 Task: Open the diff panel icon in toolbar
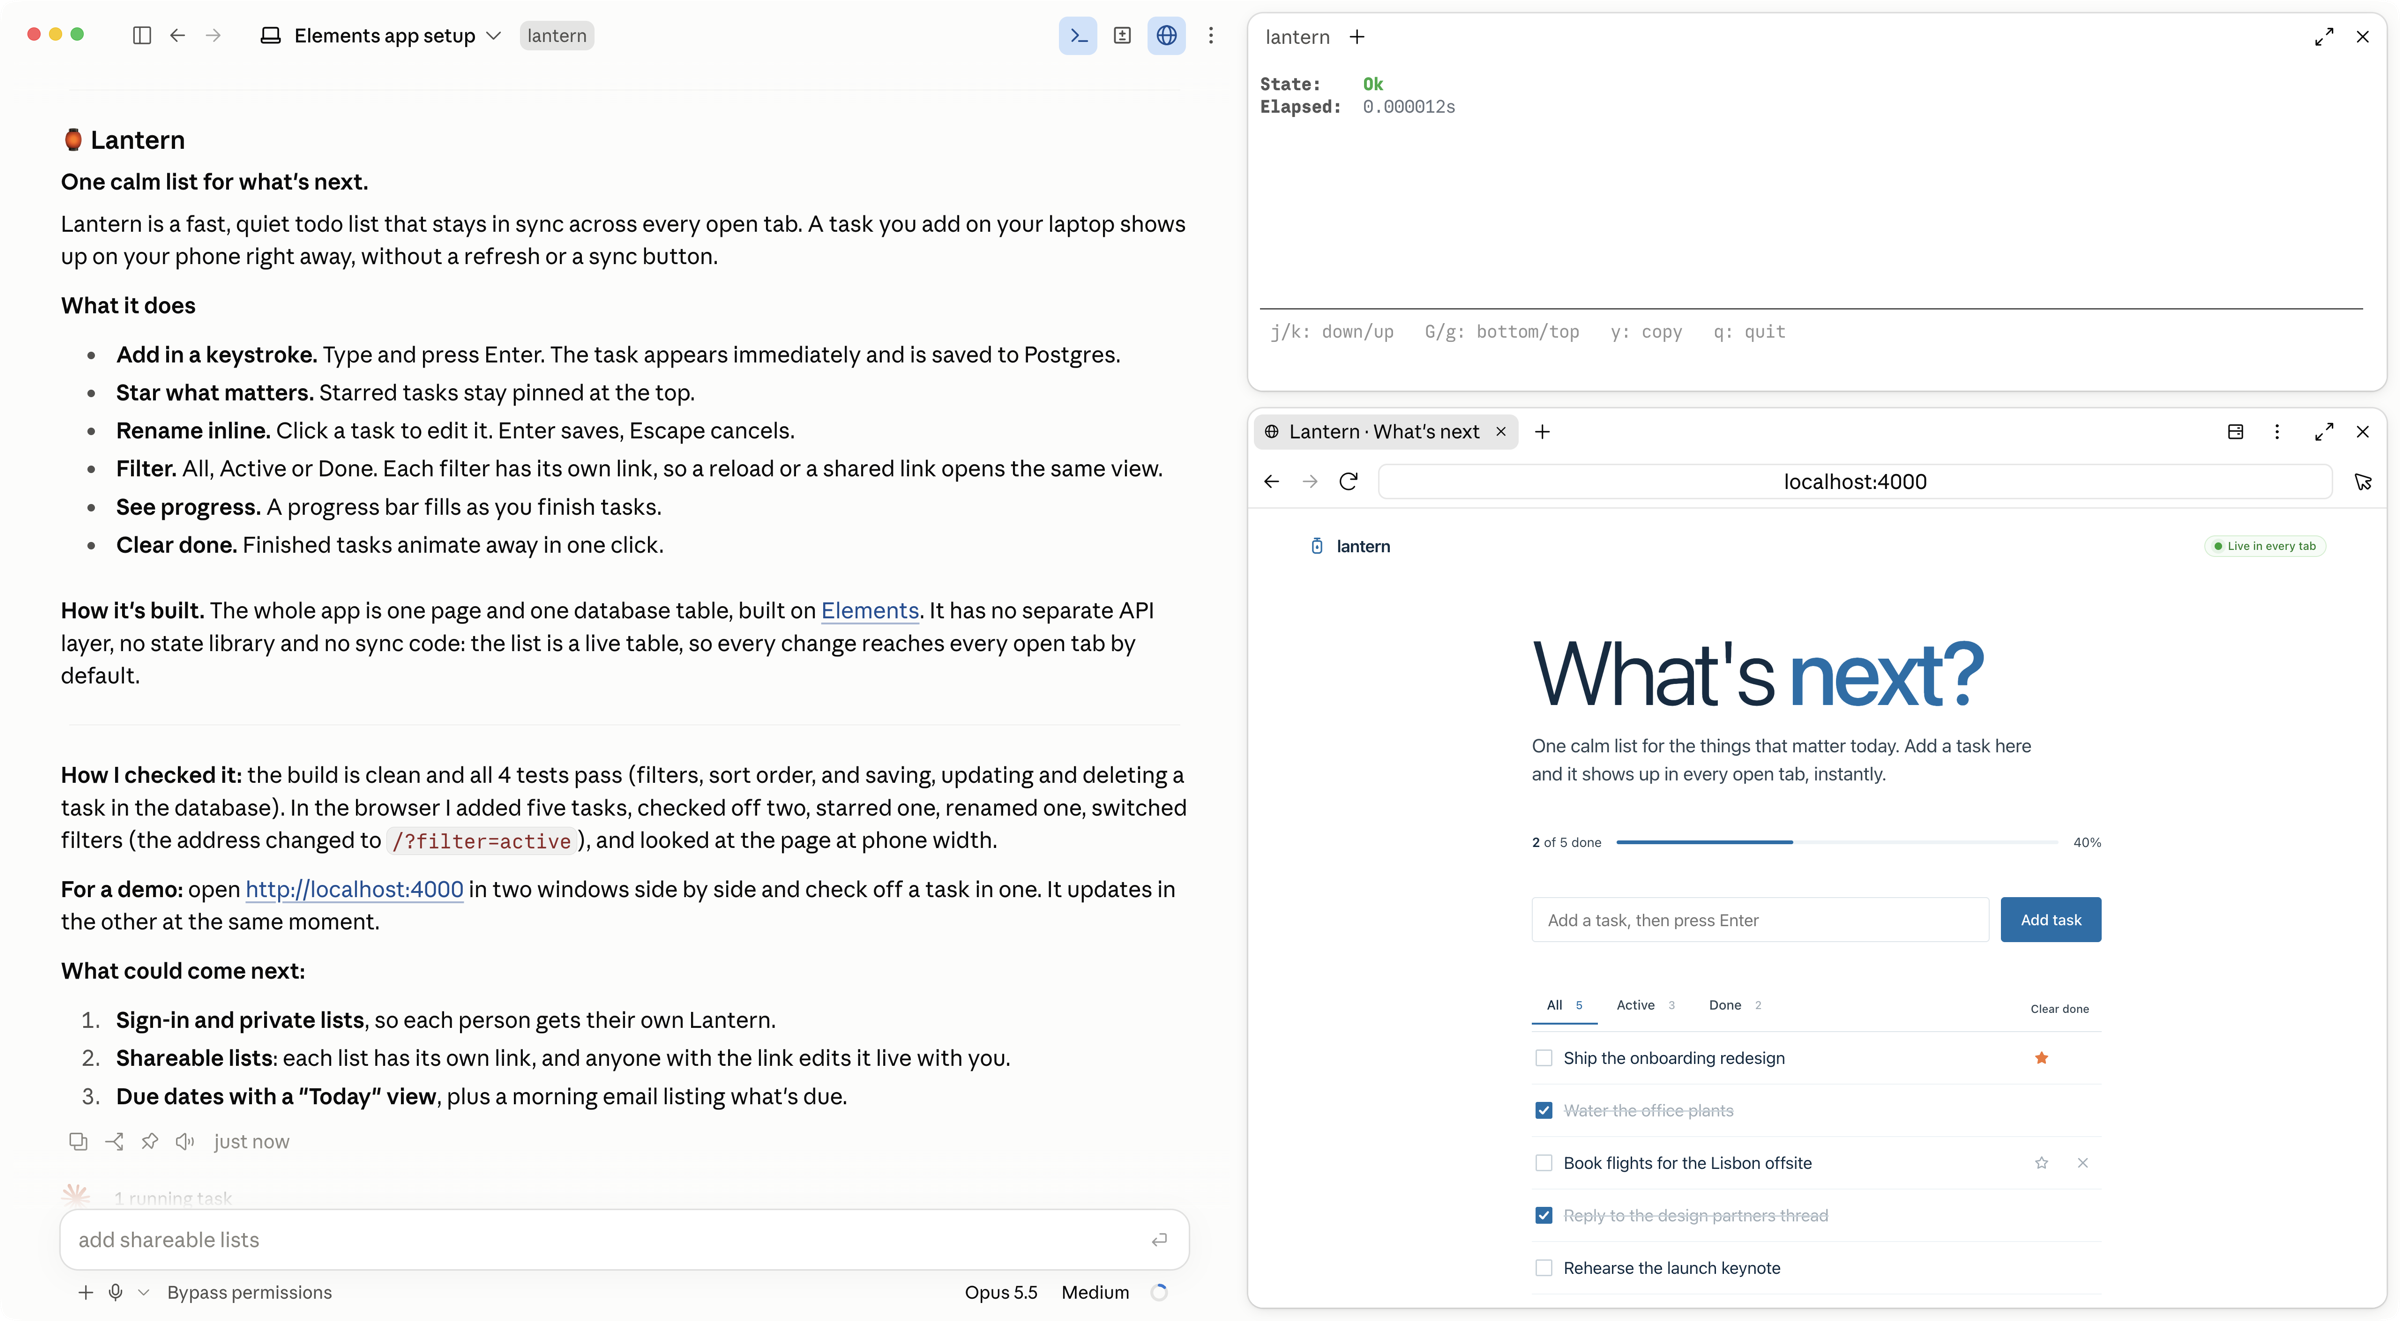(1122, 36)
